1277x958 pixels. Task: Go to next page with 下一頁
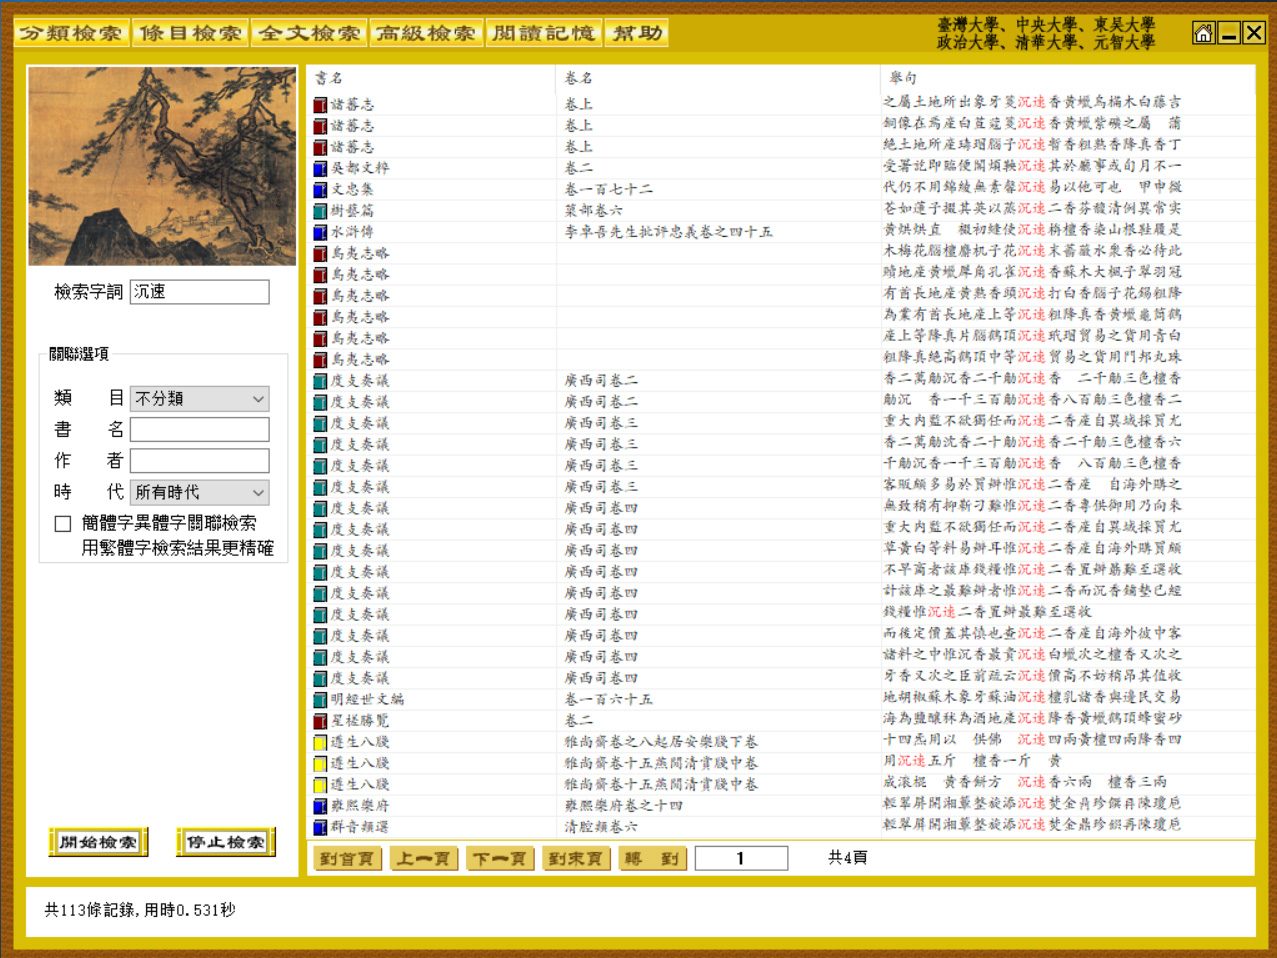click(500, 859)
